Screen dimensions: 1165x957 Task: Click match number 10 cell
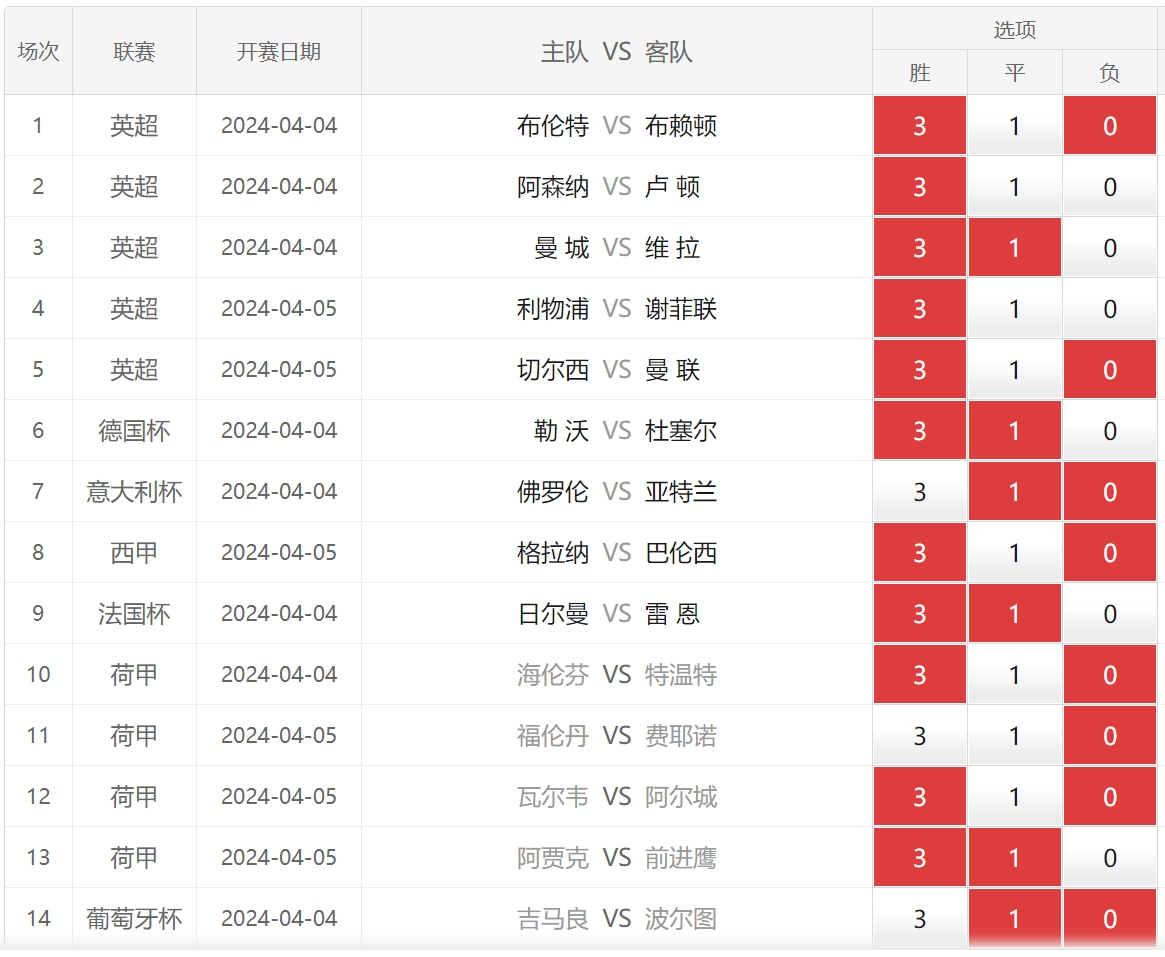(39, 674)
